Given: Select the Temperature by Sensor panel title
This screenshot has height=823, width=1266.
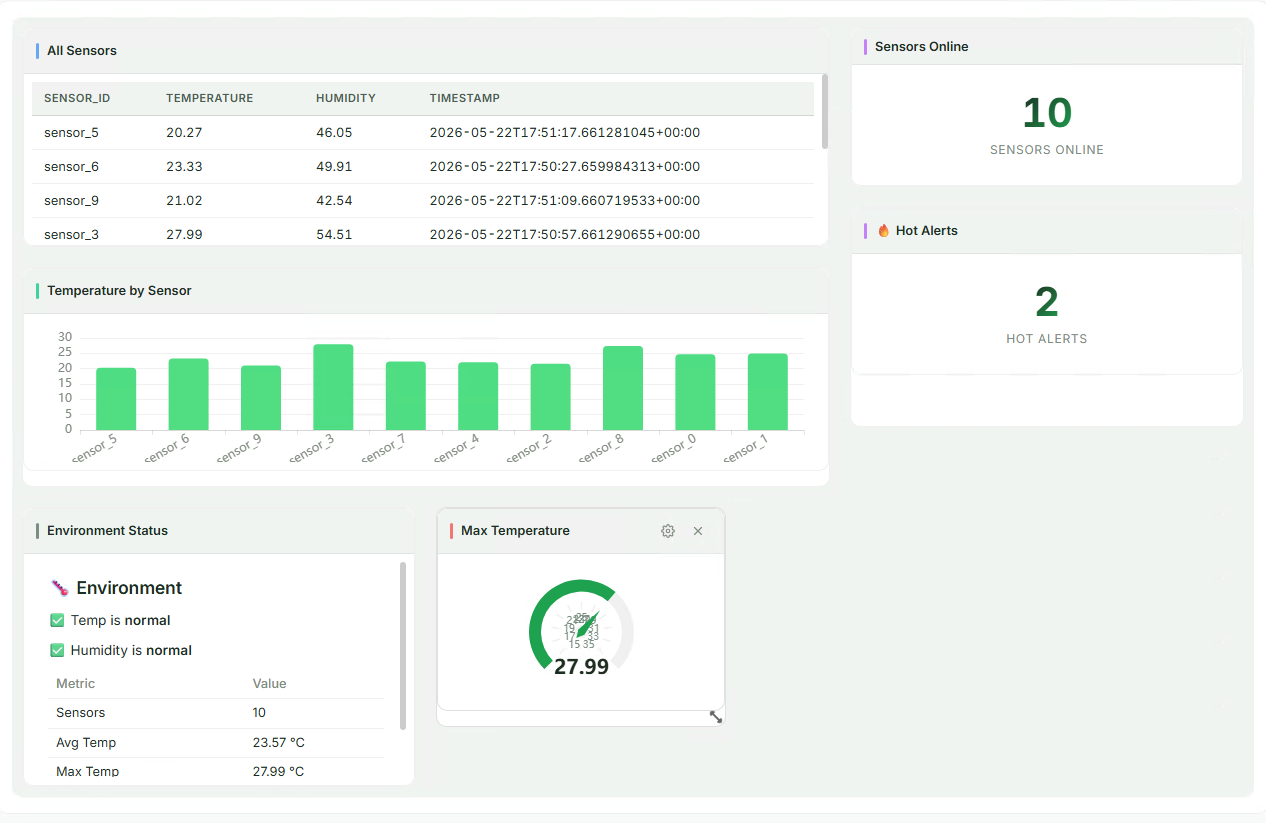Looking at the screenshot, I should [x=119, y=291].
